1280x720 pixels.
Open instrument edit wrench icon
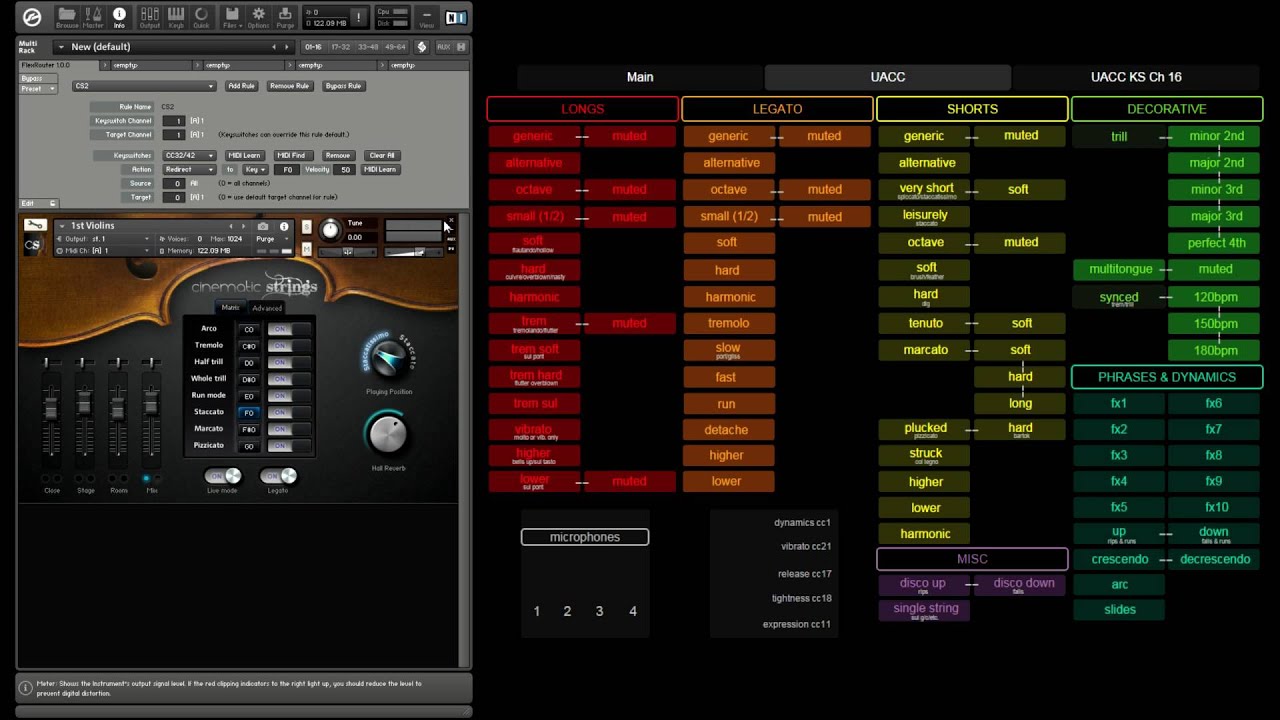coord(35,225)
